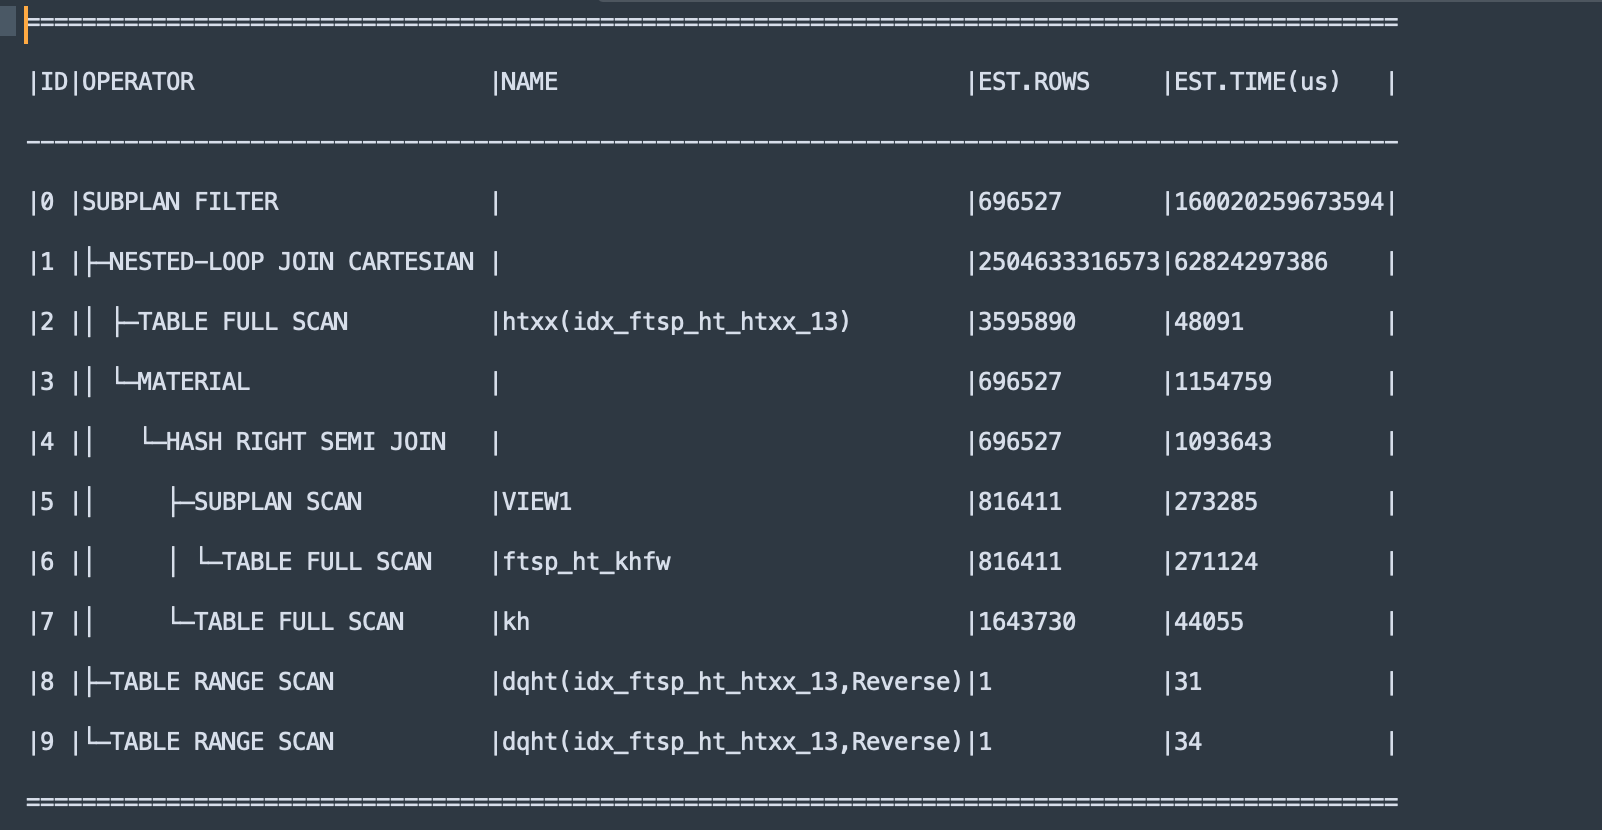The image size is (1602, 830).
Task: Click htxx(idx_ftsp_ht_htxx_13) name entry
Action: point(676,322)
